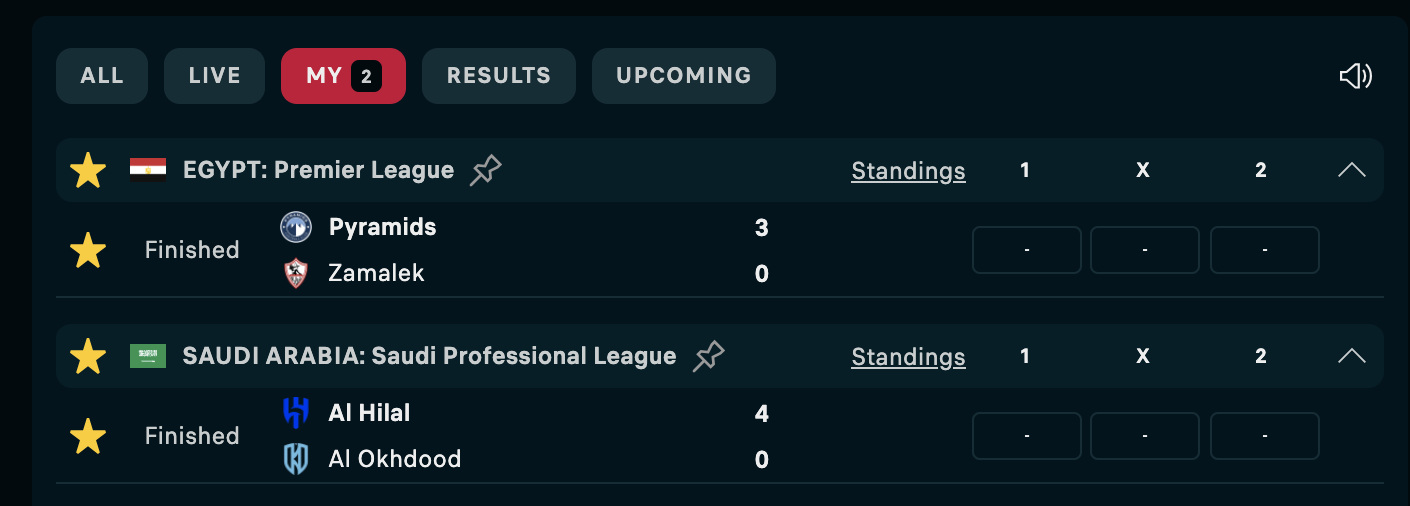
Task: Toggle favorite star for Al Hilal match
Action: [x=88, y=436]
